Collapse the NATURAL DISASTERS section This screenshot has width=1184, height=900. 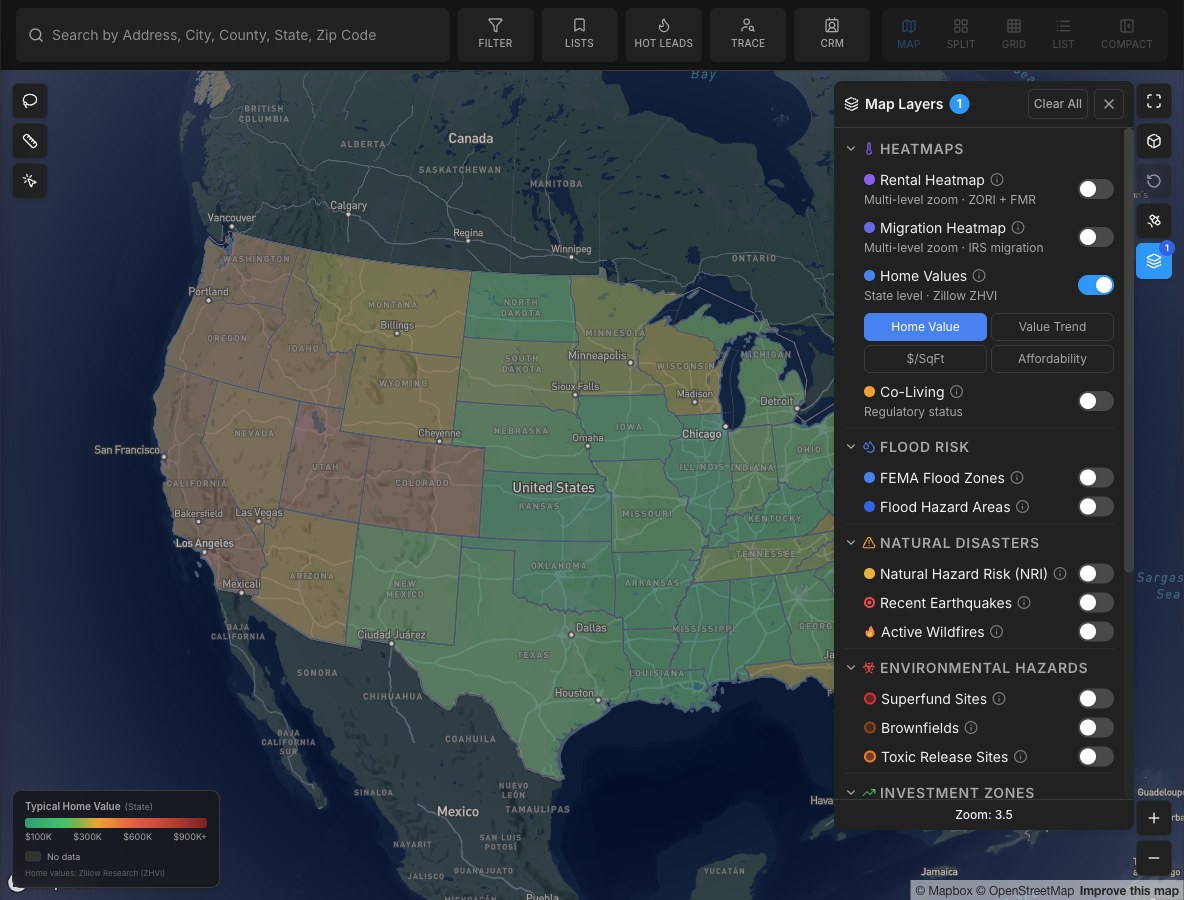point(851,543)
